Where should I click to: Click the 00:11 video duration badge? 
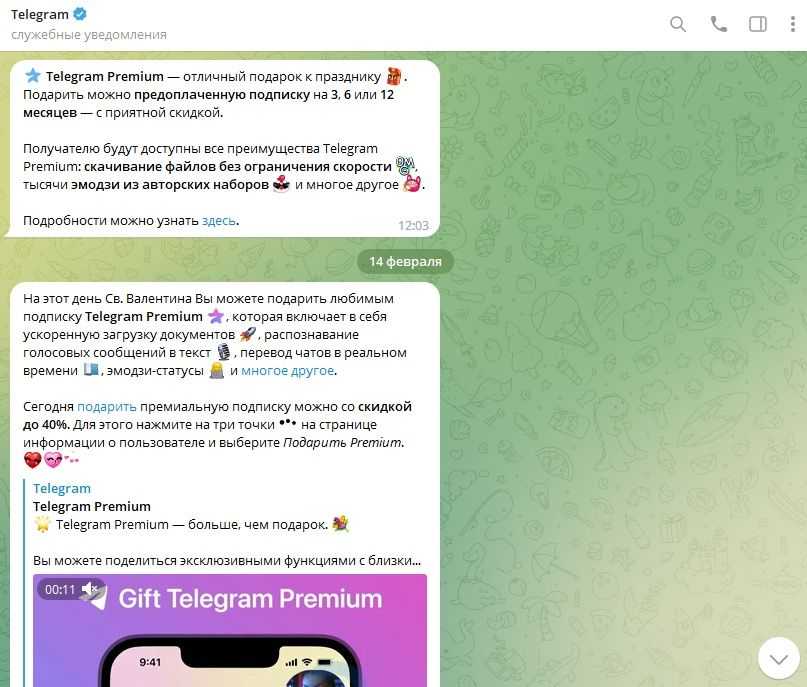[x=60, y=589]
